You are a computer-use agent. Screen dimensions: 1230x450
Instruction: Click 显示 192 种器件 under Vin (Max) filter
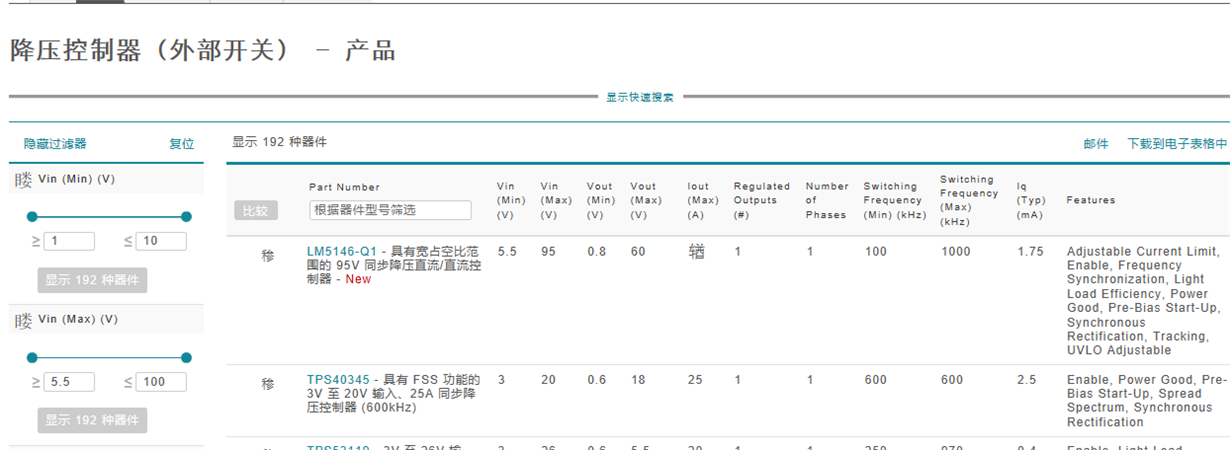pyautogui.click(x=92, y=420)
